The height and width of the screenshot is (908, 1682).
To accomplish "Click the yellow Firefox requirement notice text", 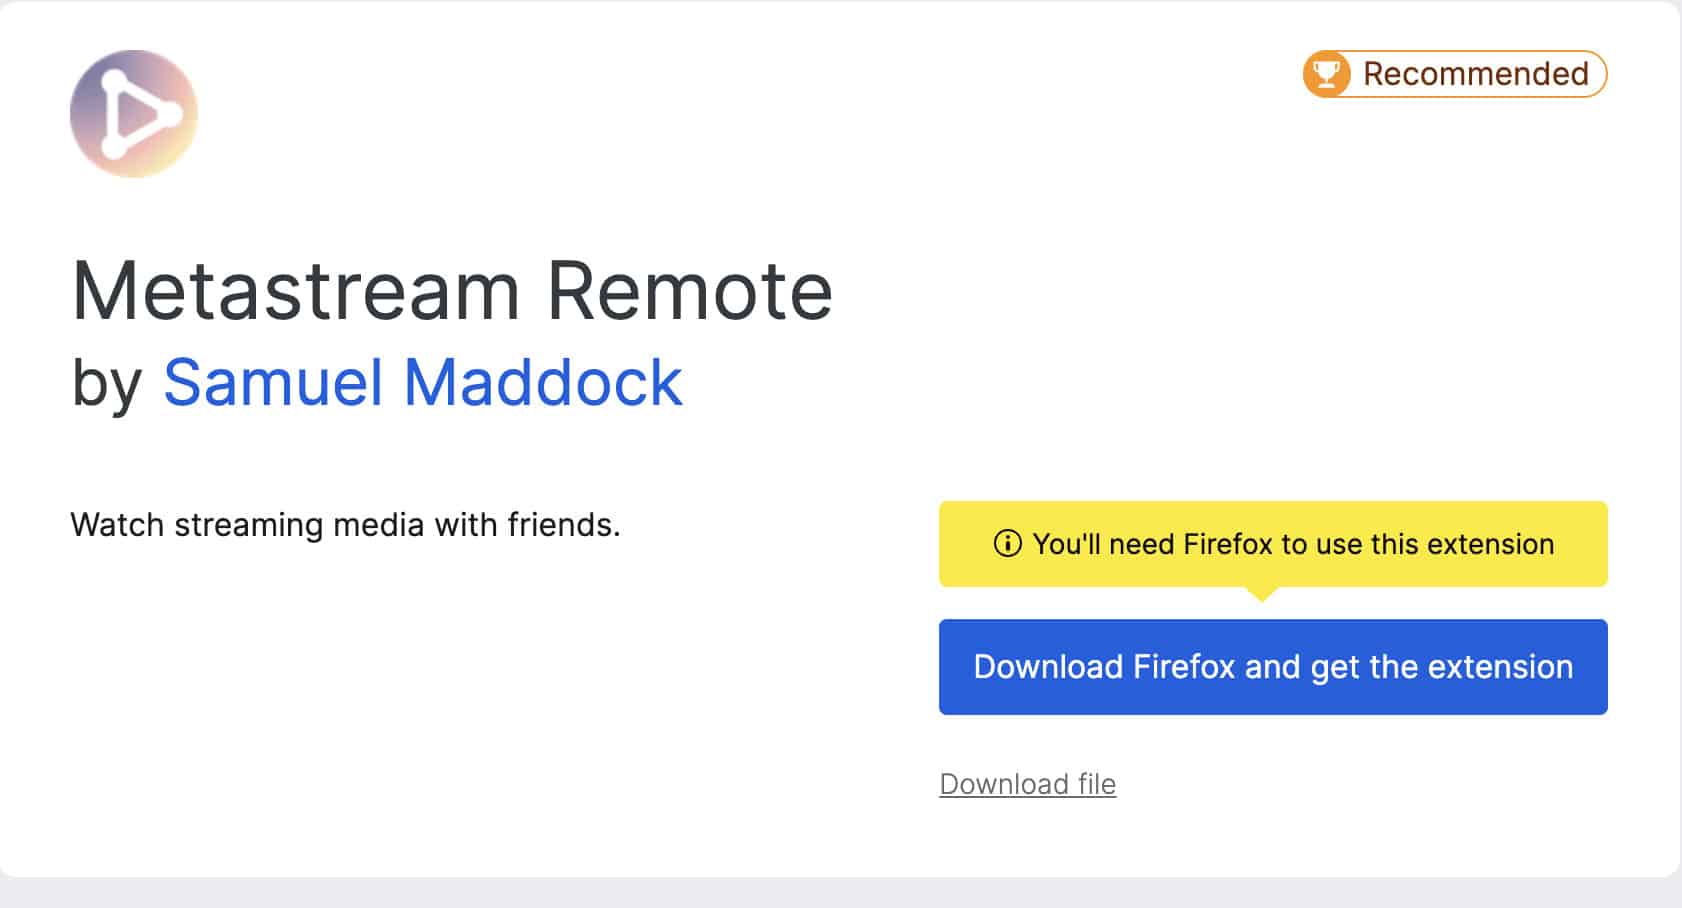I will pyautogui.click(x=1292, y=544).
